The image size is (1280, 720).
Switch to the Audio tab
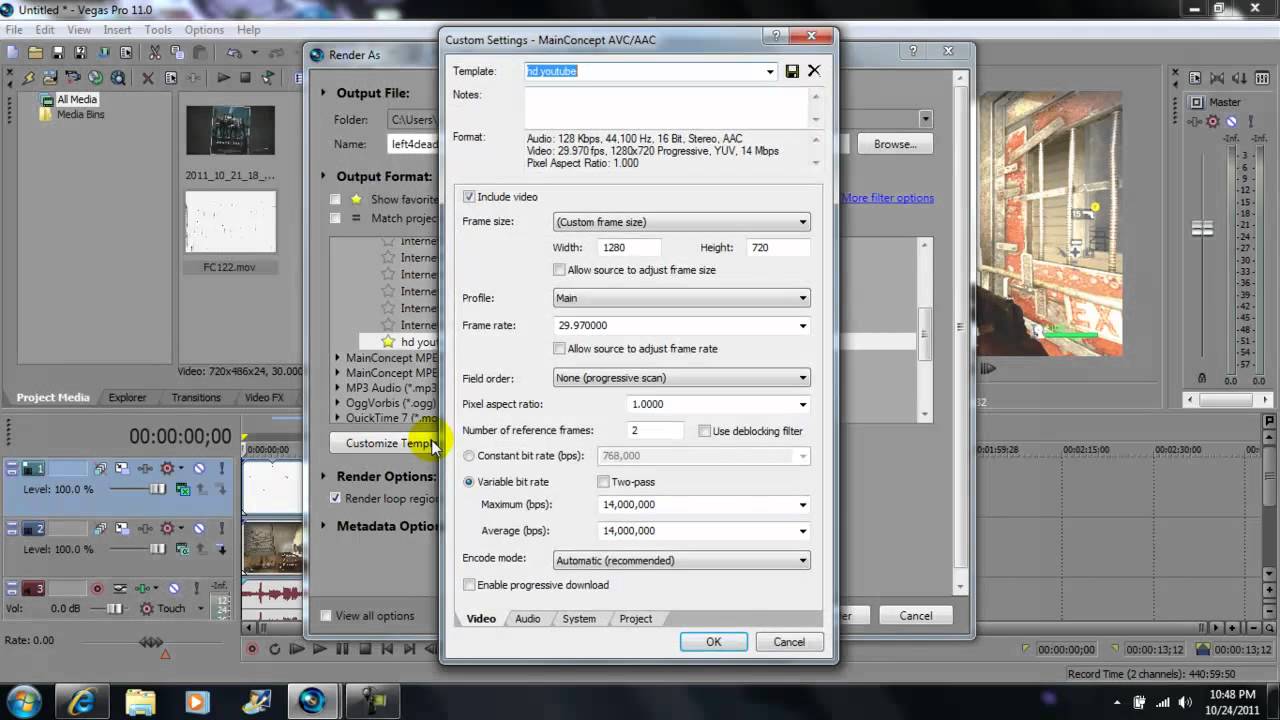coord(528,619)
